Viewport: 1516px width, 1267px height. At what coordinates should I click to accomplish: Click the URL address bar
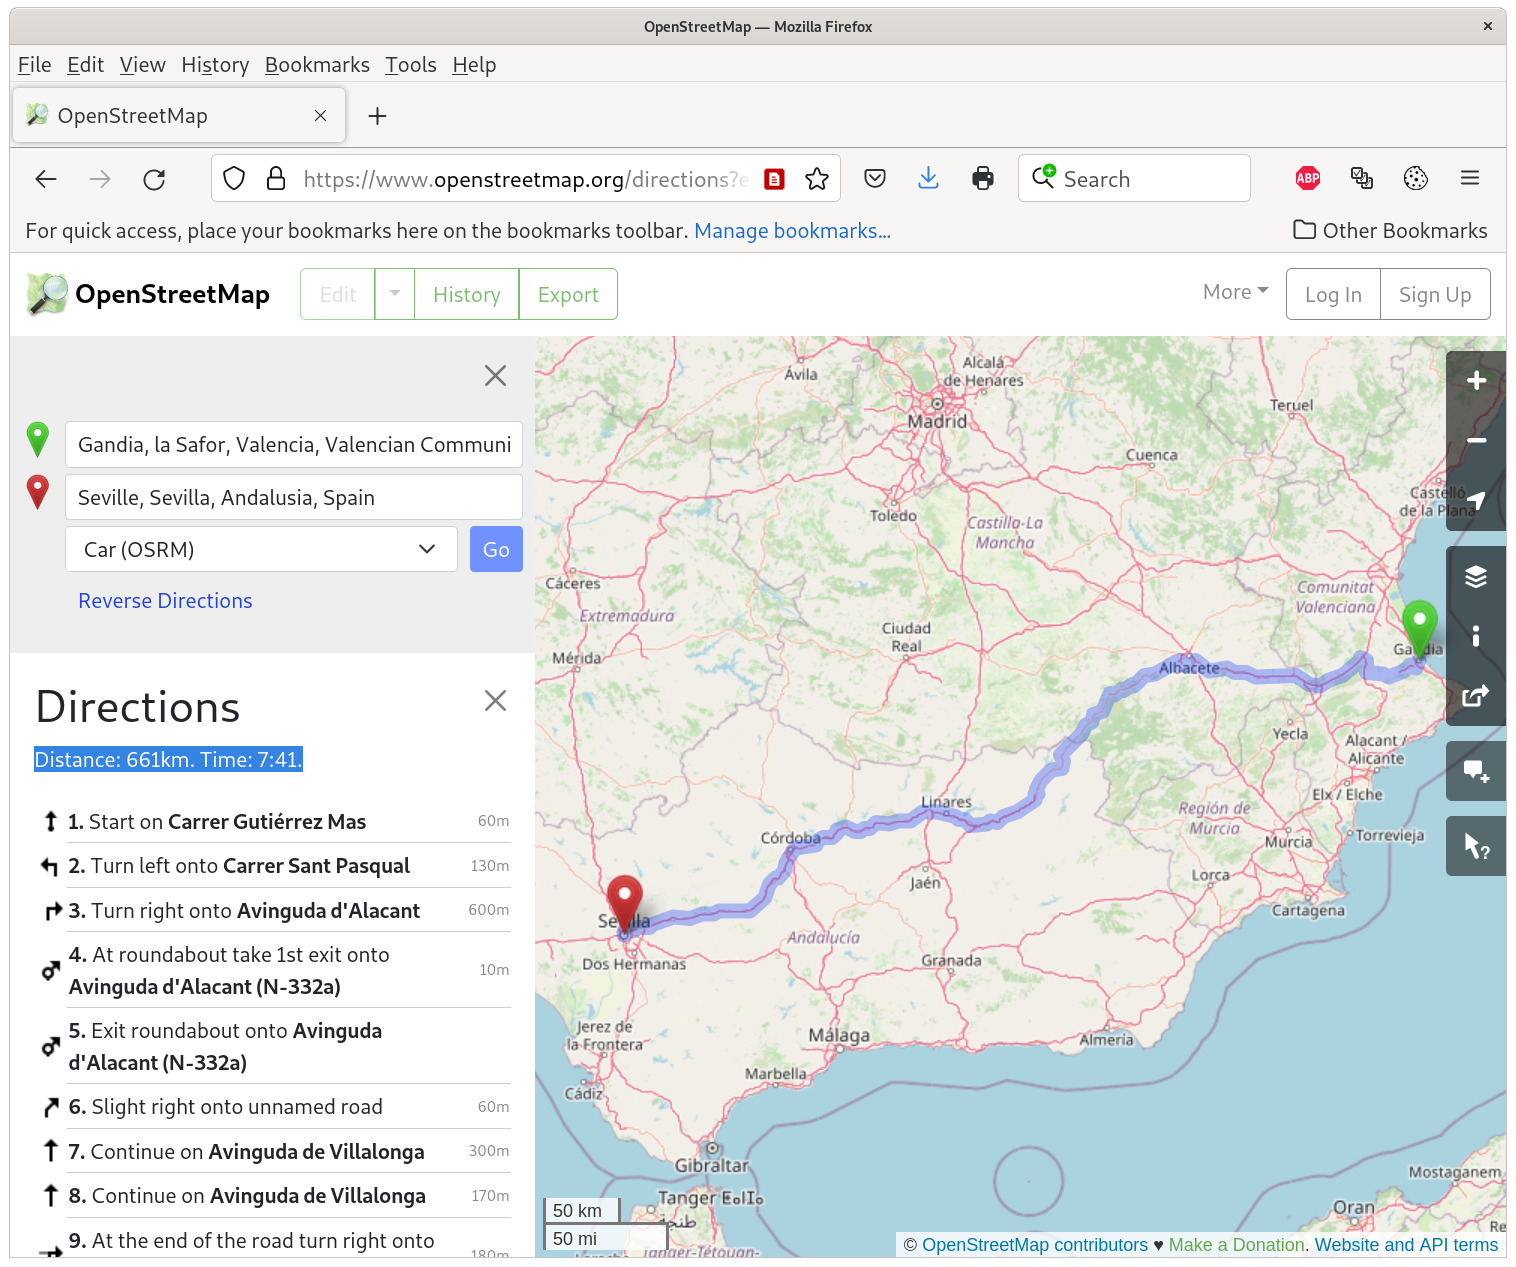[x=525, y=179]
